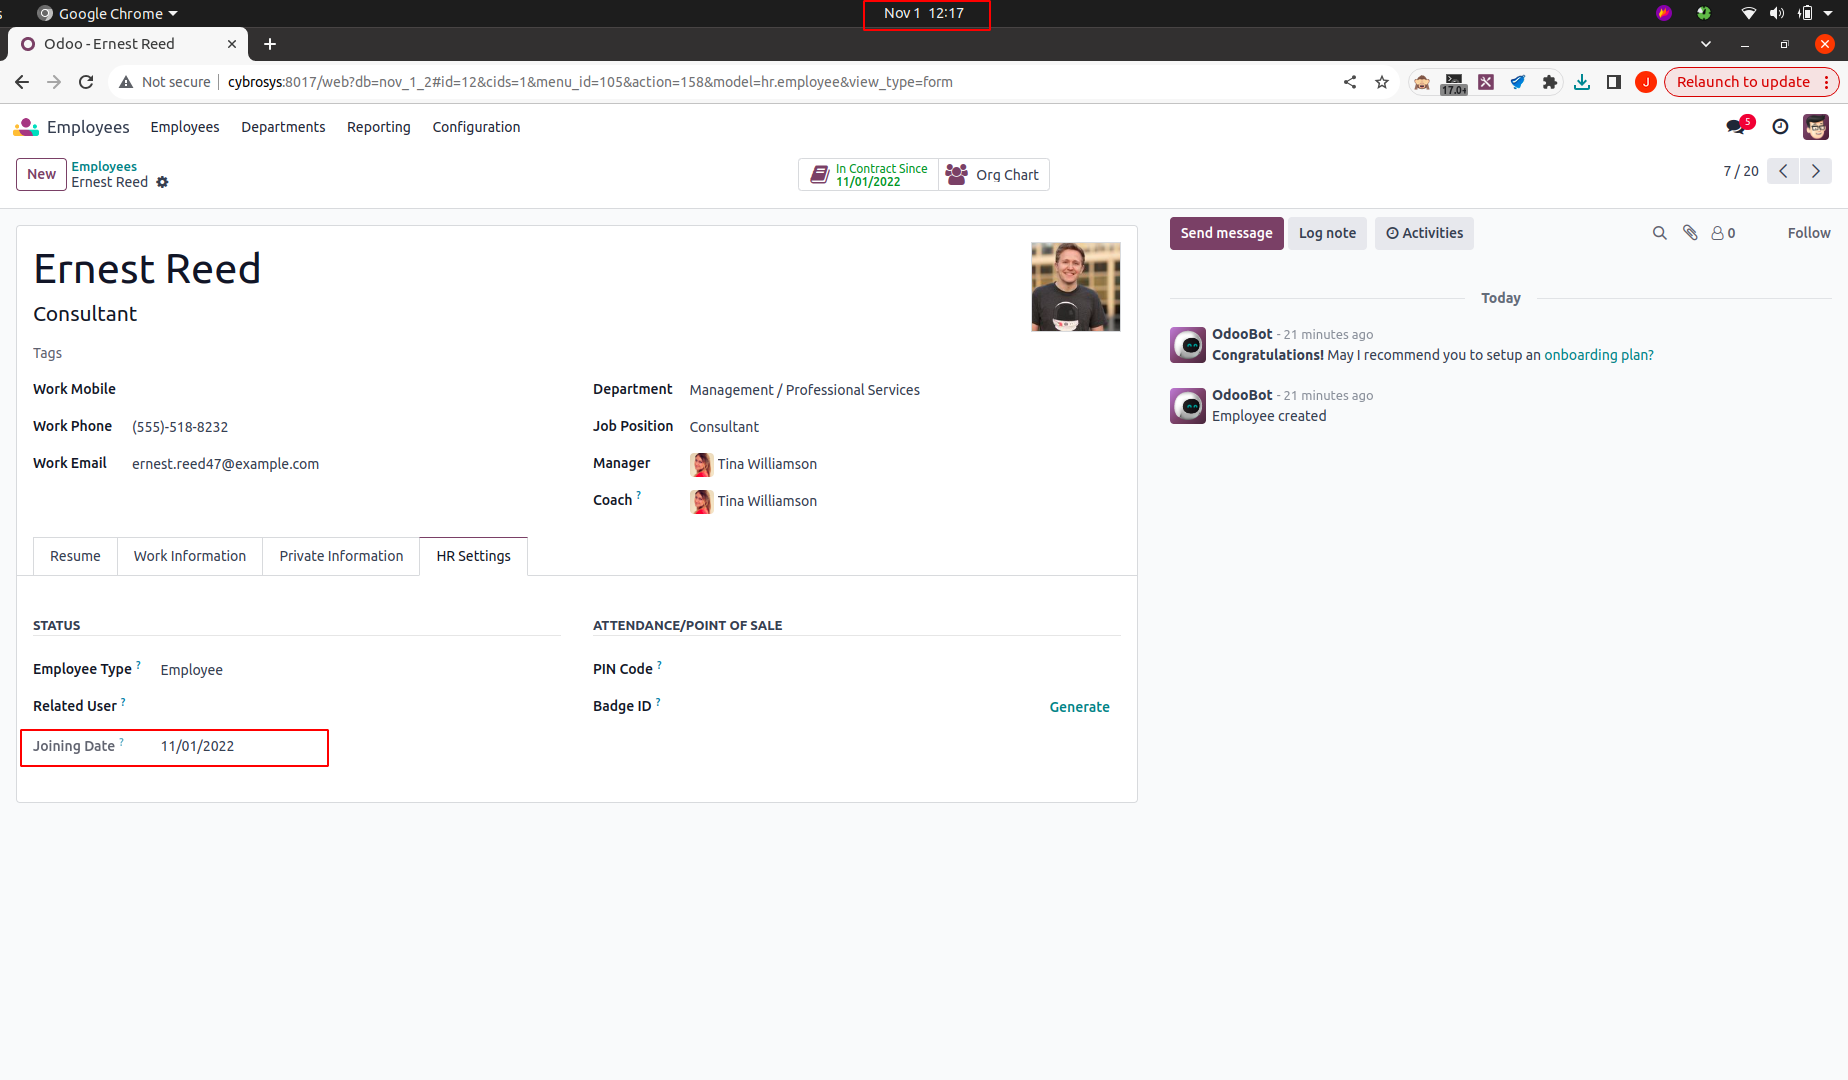Viewport: 1848px width, 1080px height.
Task: Click the Work Mobile field
Action: [x=345, y=390]
